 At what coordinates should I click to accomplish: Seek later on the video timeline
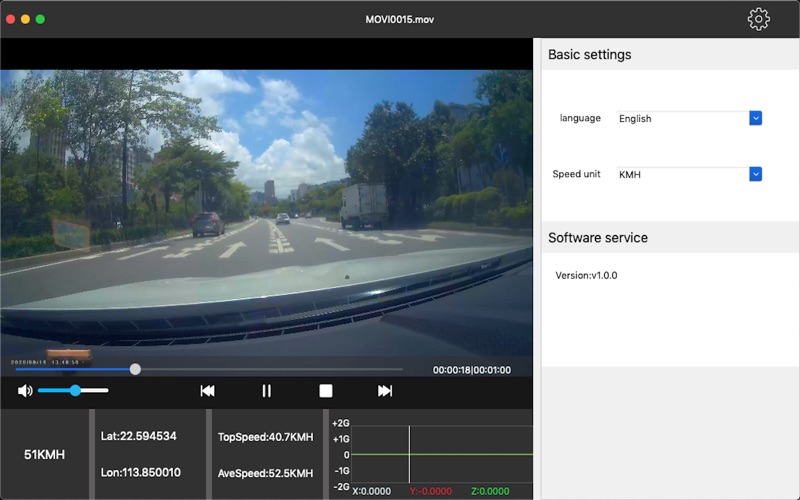270,369
